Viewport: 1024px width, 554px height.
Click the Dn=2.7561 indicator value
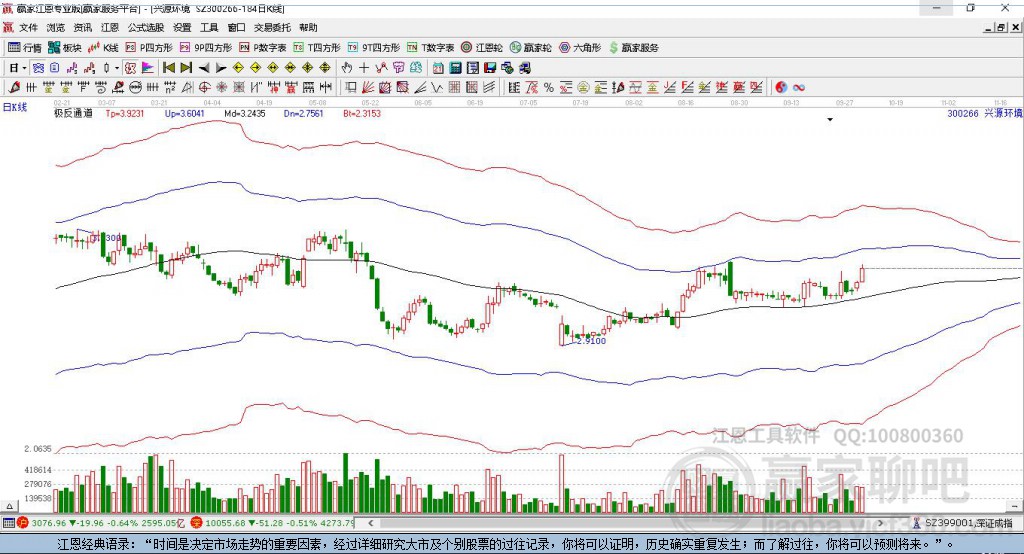click(x=304, y=113)
